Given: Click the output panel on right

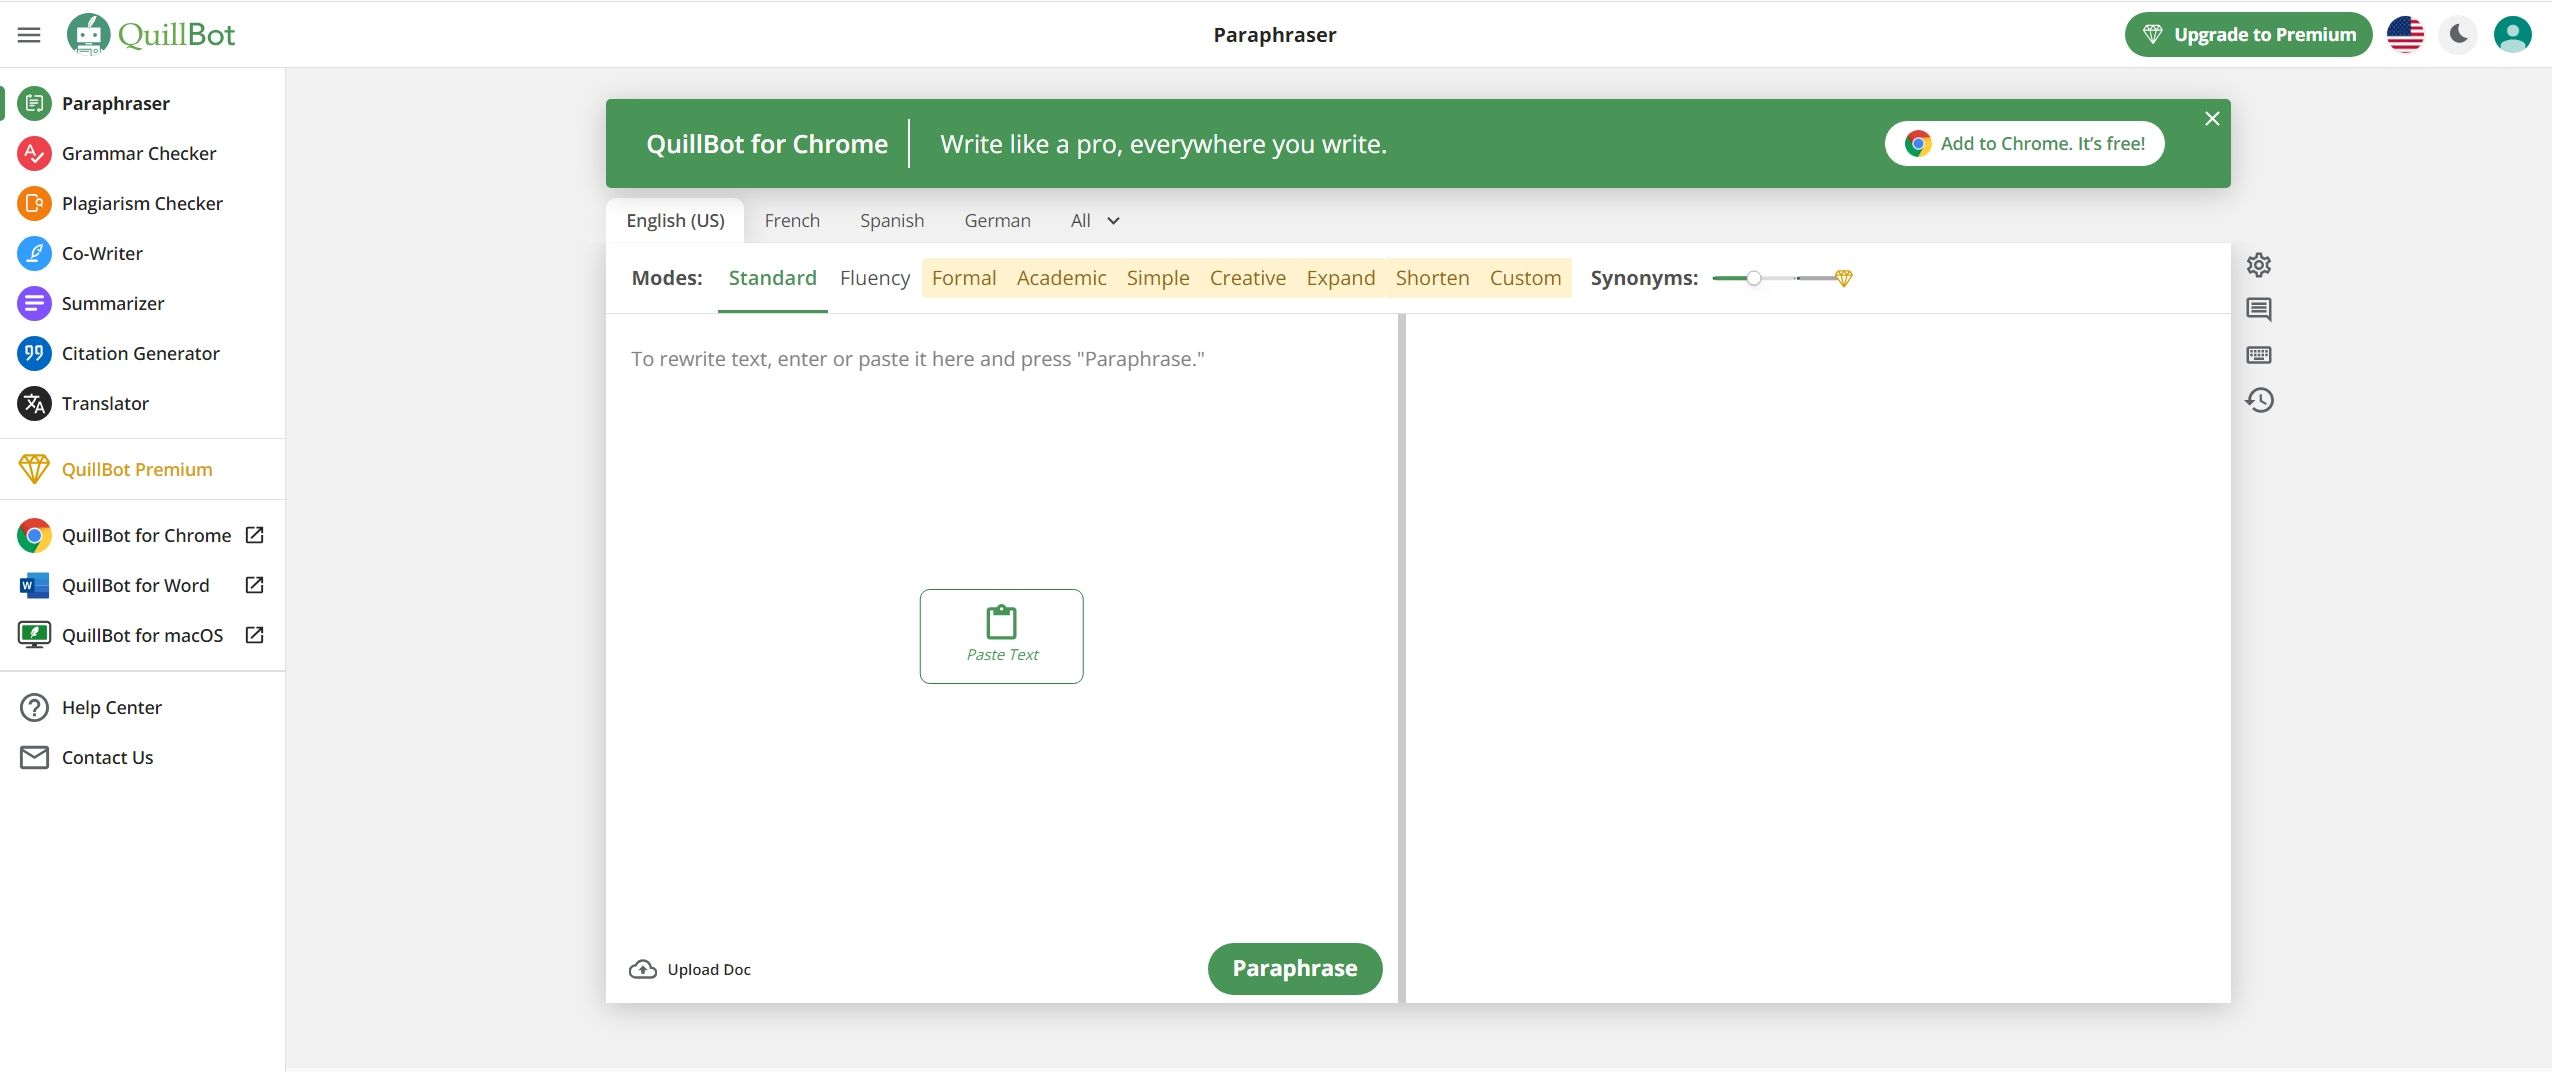Looking at the screenshot, I should tap(1818, 658).
